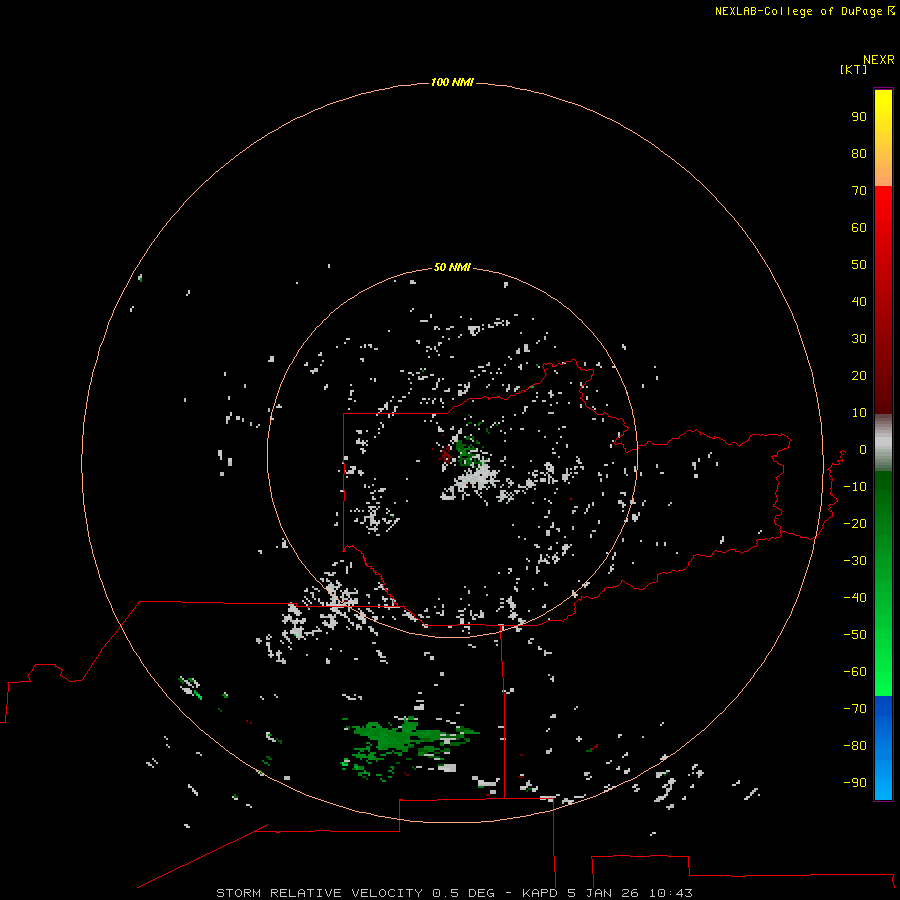Click the NEXLAB-College of DuPage watermark text
900x900 pixels.
pos(799,11)
